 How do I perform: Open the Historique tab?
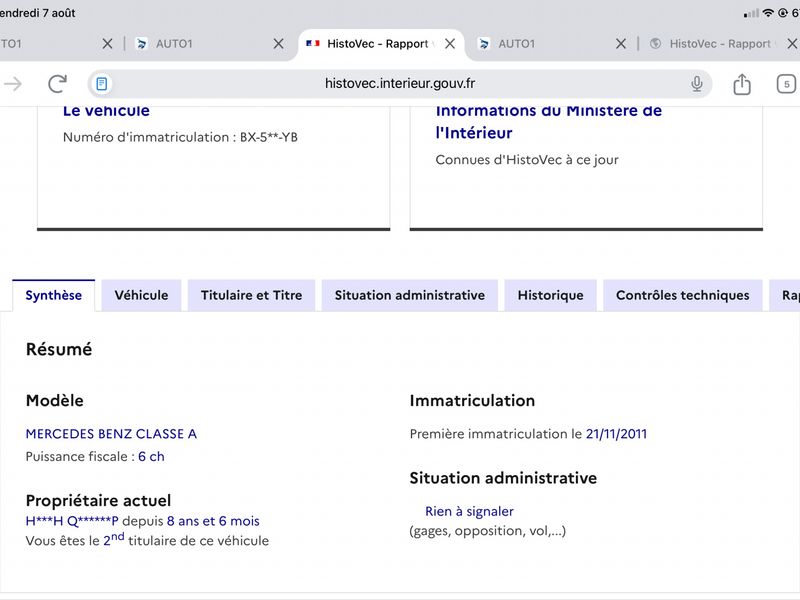pyautogui.click(x=551, y=295)
